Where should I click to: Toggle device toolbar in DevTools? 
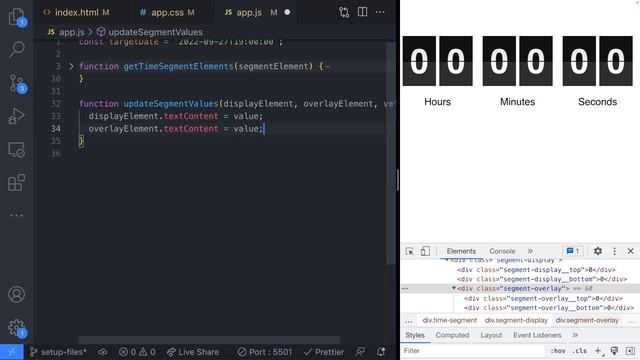425,251
